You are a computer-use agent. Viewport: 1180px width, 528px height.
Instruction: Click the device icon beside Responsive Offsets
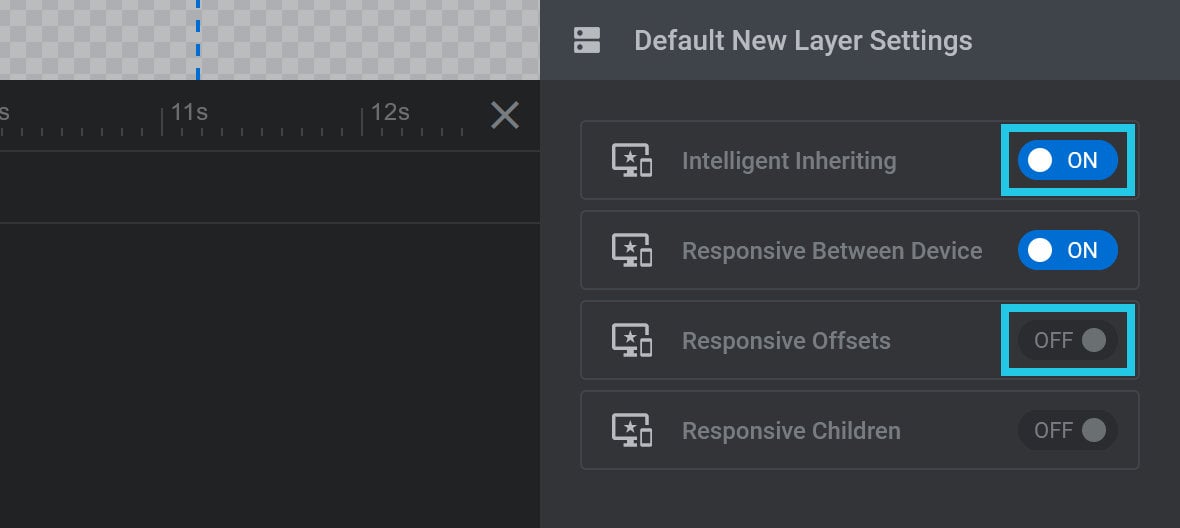631,340
